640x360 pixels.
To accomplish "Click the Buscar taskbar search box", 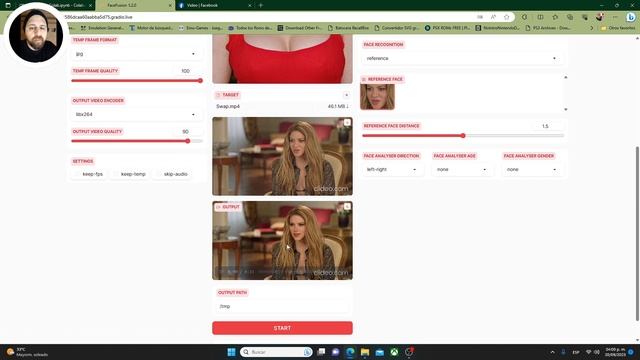I will coord(276,352).
